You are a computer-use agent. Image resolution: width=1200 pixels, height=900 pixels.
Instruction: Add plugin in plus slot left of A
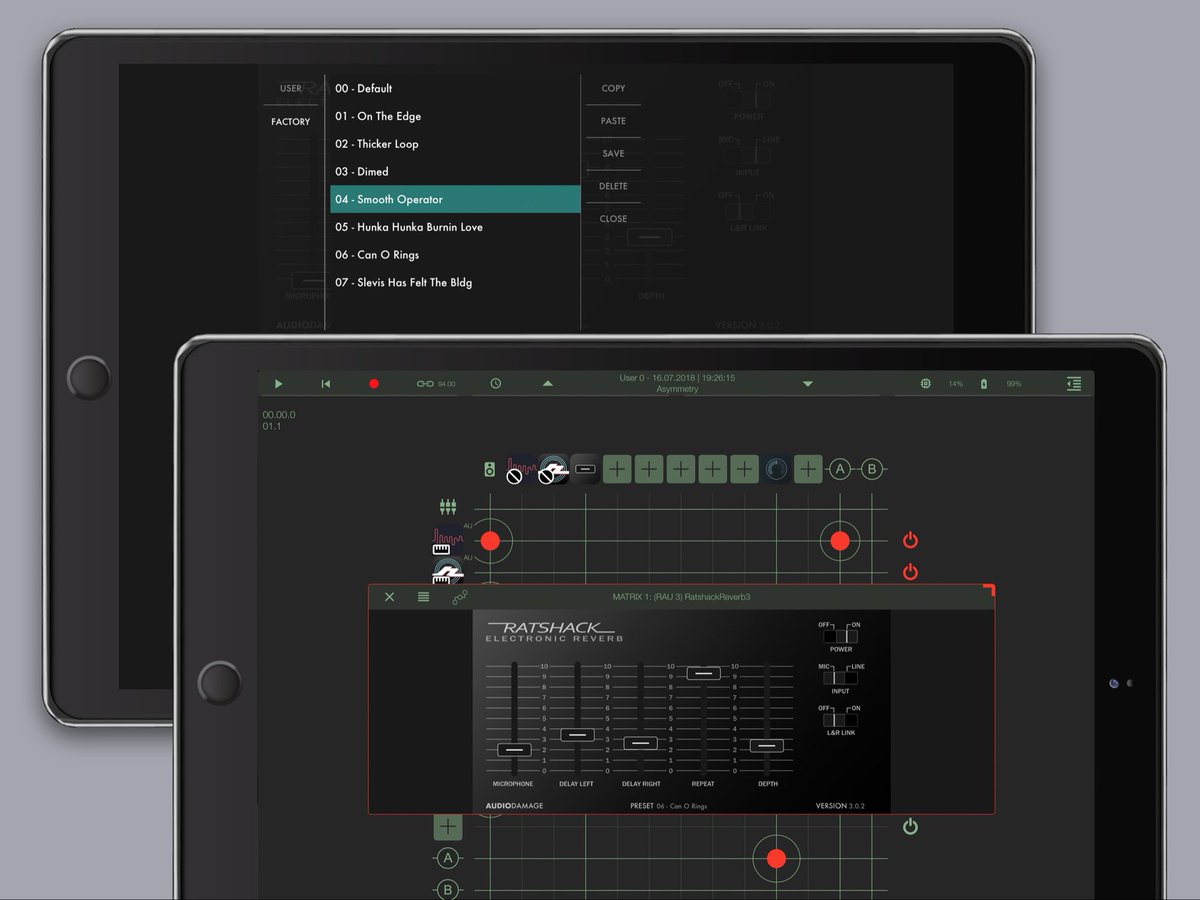pos(808,469)
